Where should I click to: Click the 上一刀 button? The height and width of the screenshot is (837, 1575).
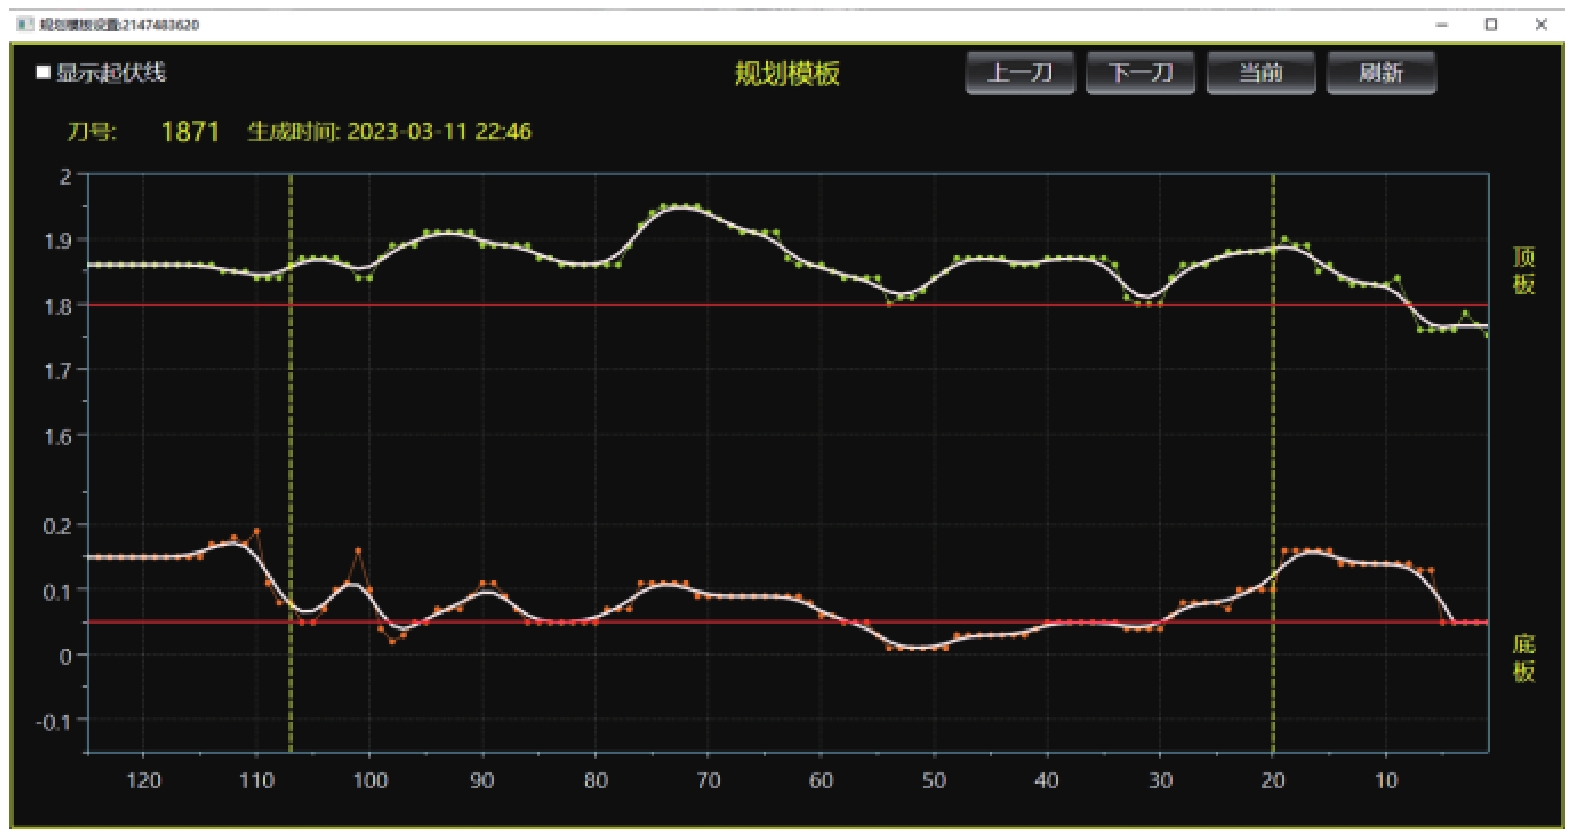click(x=1019, y=73)
